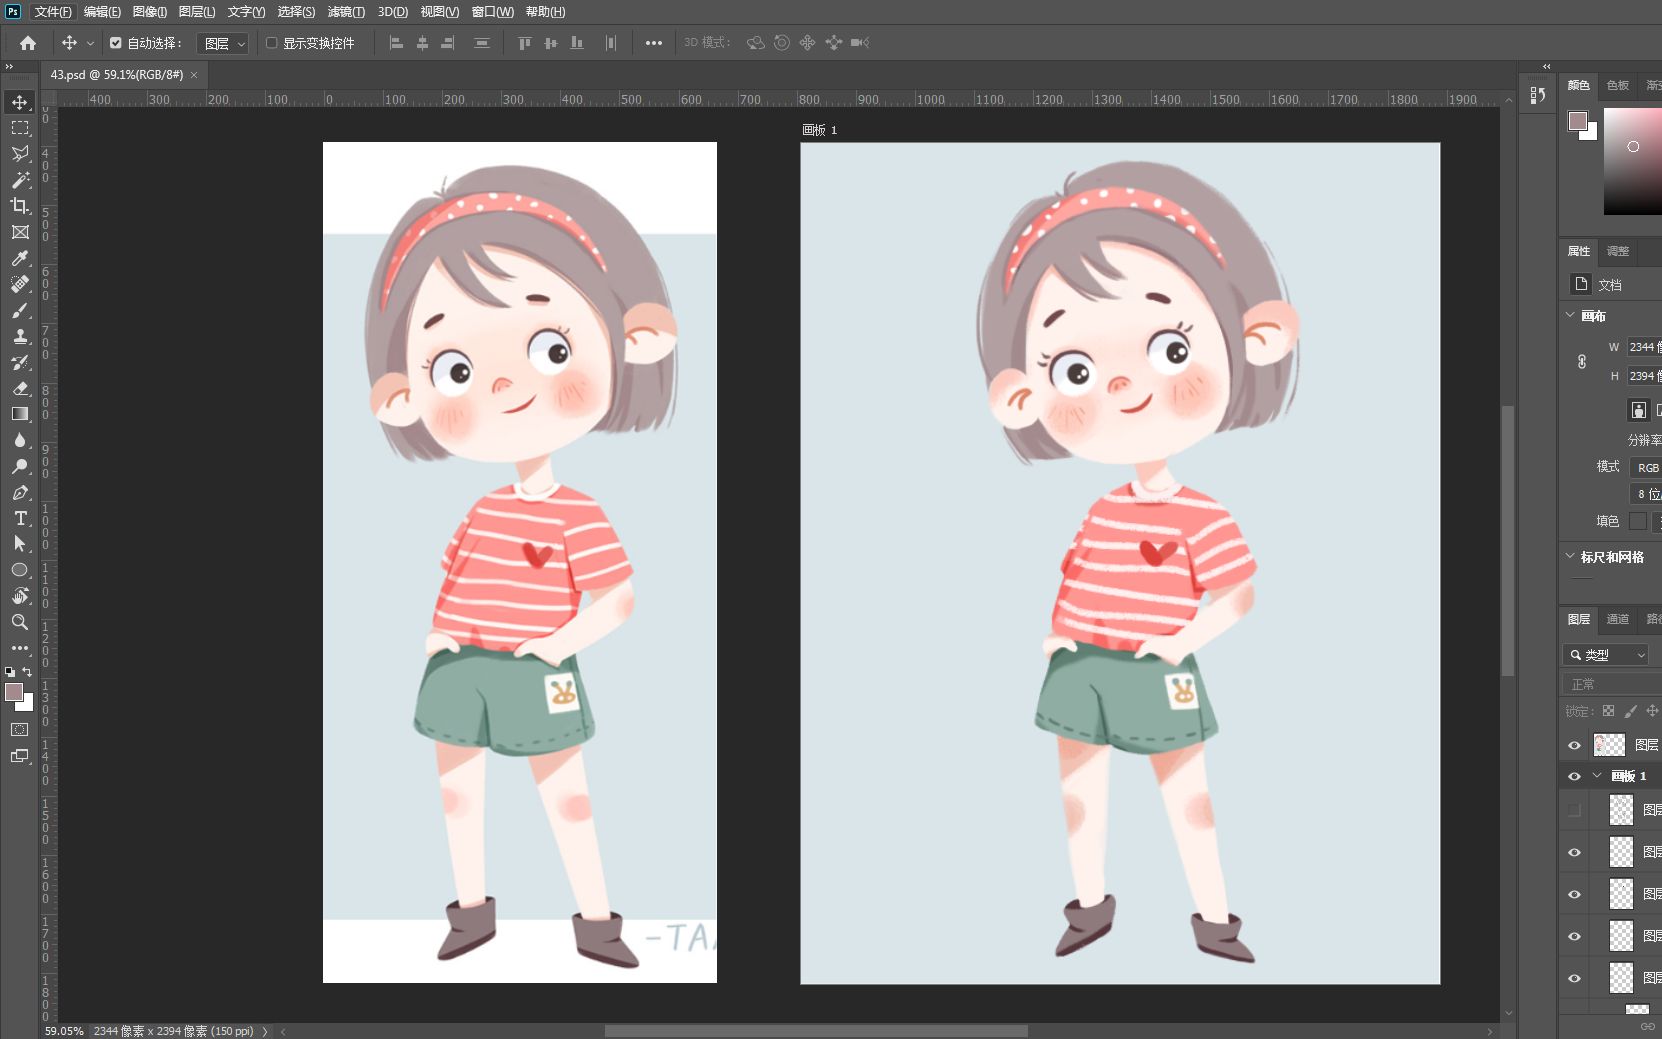Select the Spot Healing Brush tool
1662x1039 pixels.
(x=20, y=284)
